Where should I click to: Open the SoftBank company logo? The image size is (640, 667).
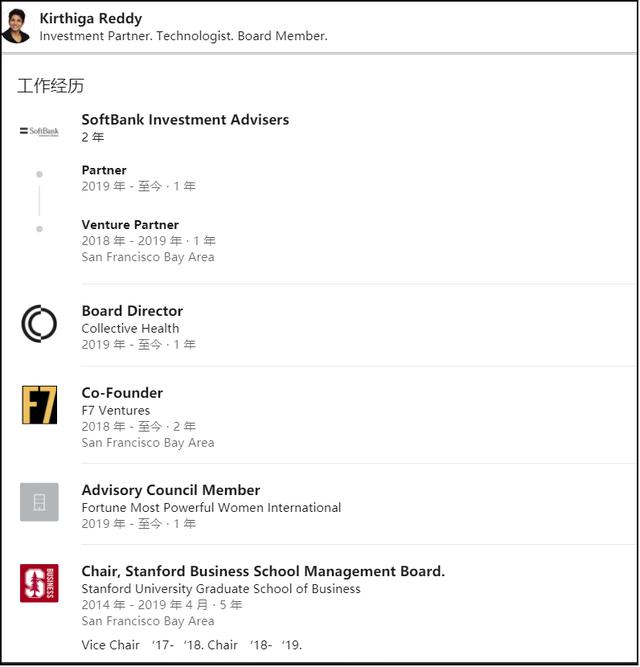(39, 130)
